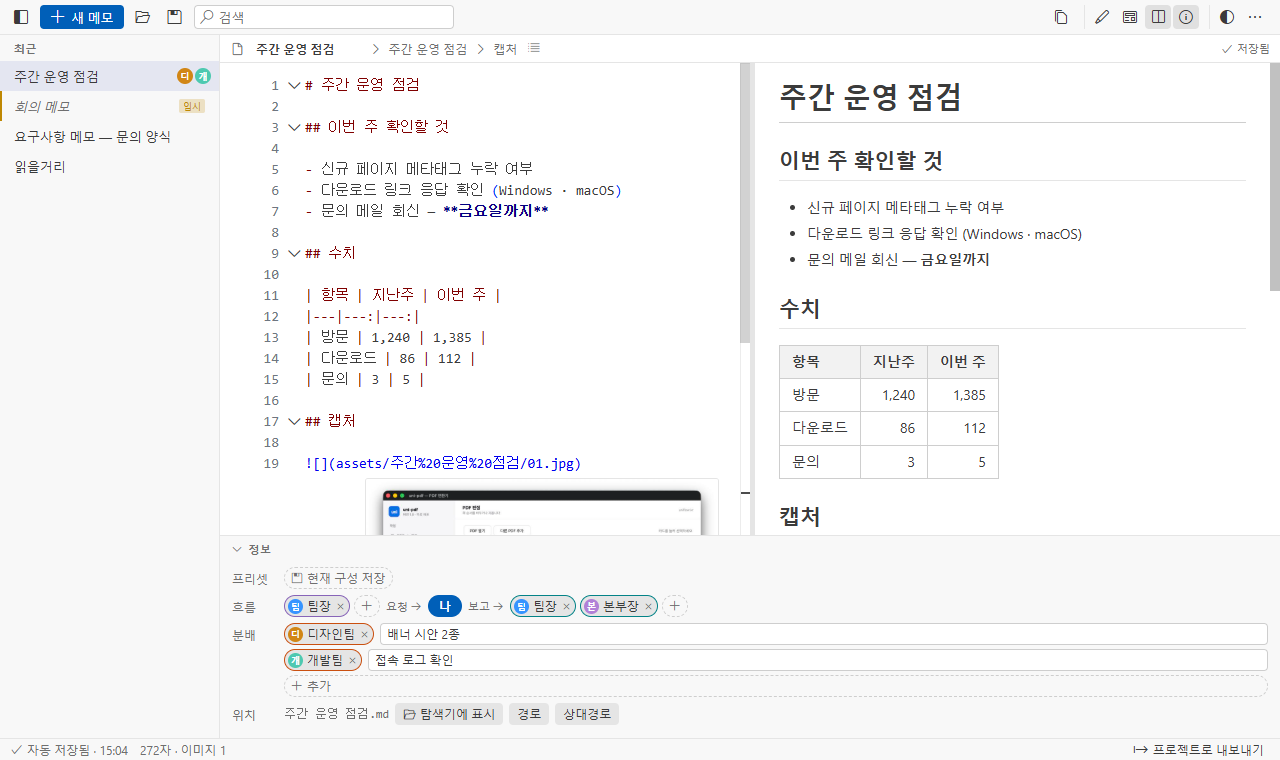Click 프로젝트로 내보내기 in the status bar
Viewport: 1280px width, 760px height.
(x=1198, y=750)
